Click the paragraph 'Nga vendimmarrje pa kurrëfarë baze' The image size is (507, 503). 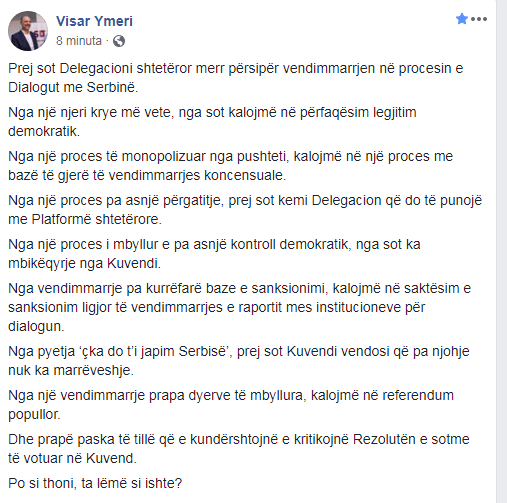coord(239,307)
